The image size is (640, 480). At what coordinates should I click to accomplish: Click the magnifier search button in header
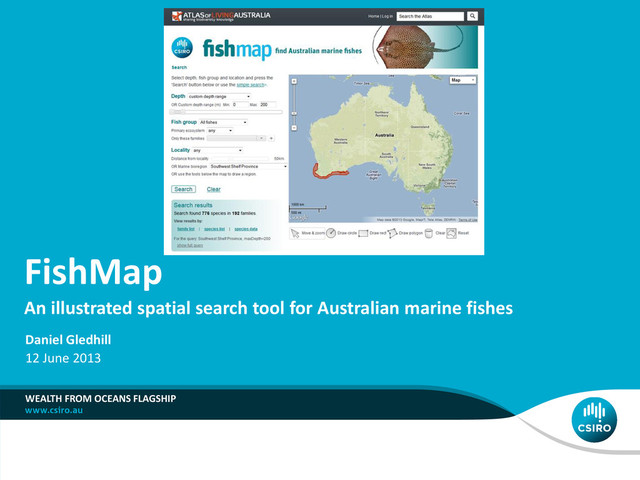pyautogui.click(x=472, y=16)
